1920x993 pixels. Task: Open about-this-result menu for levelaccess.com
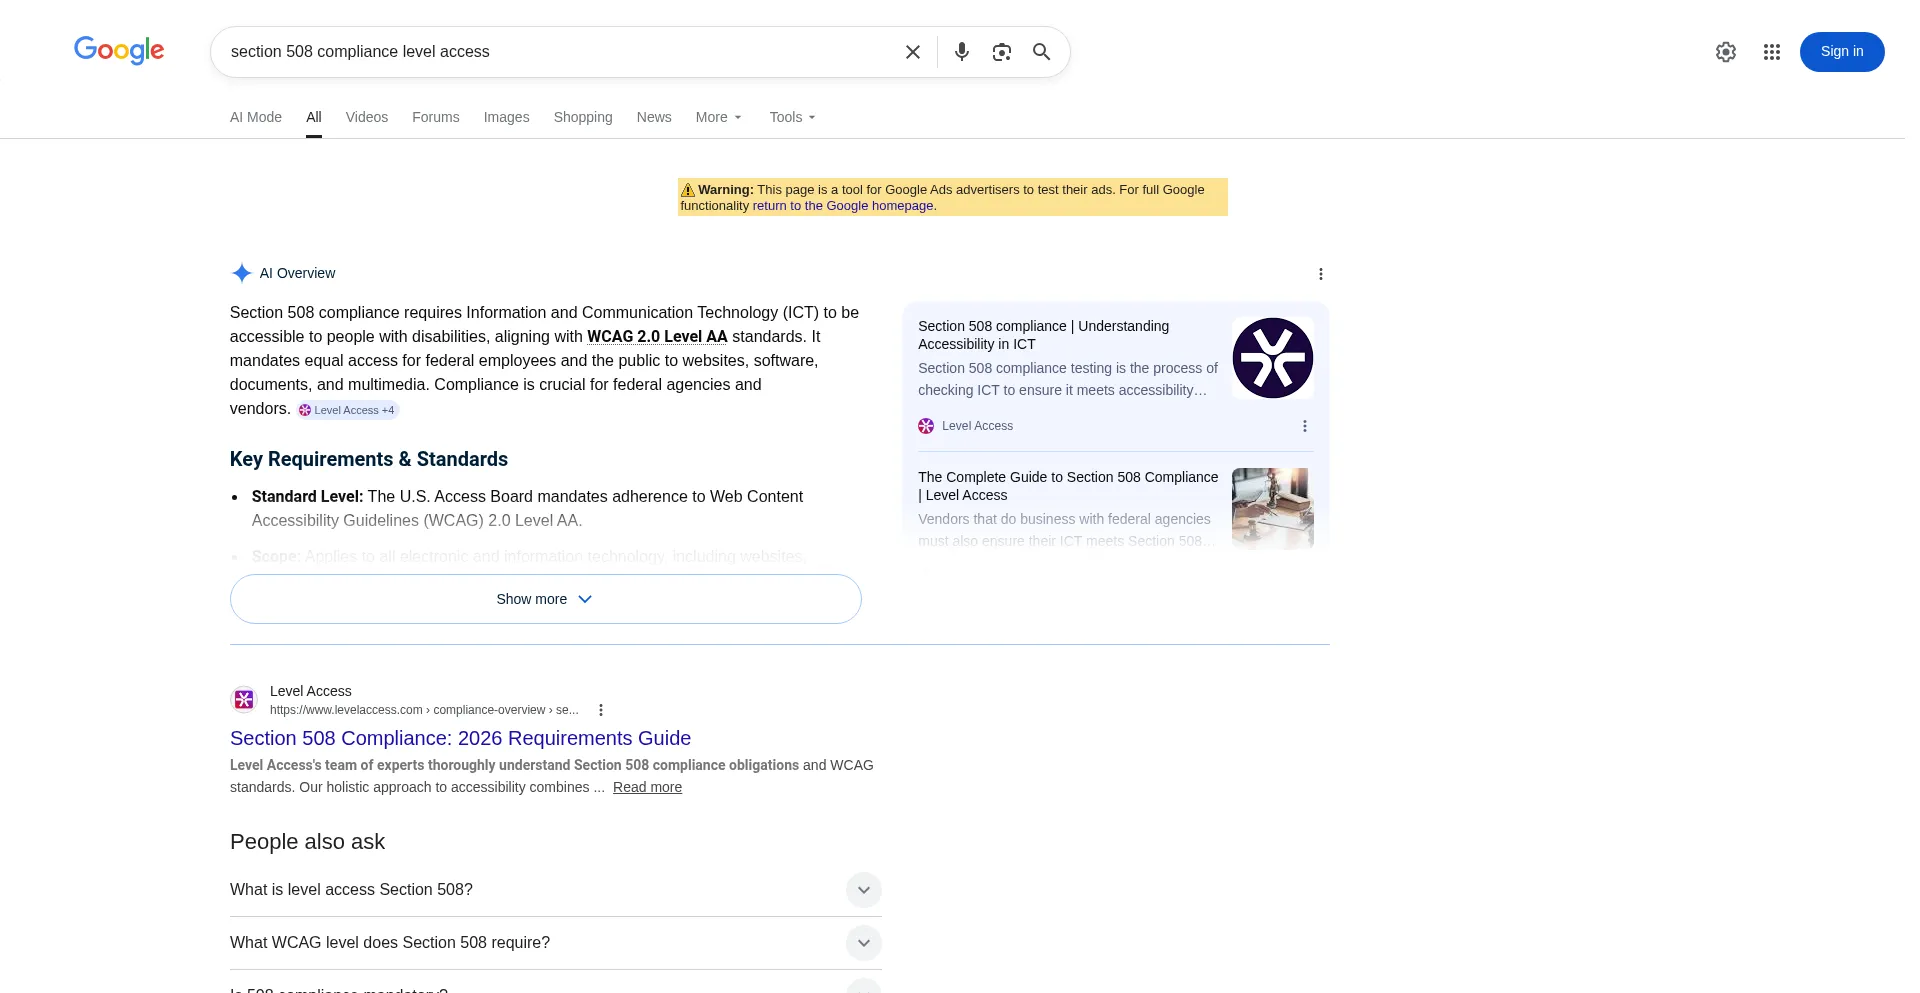pos(601,710)
